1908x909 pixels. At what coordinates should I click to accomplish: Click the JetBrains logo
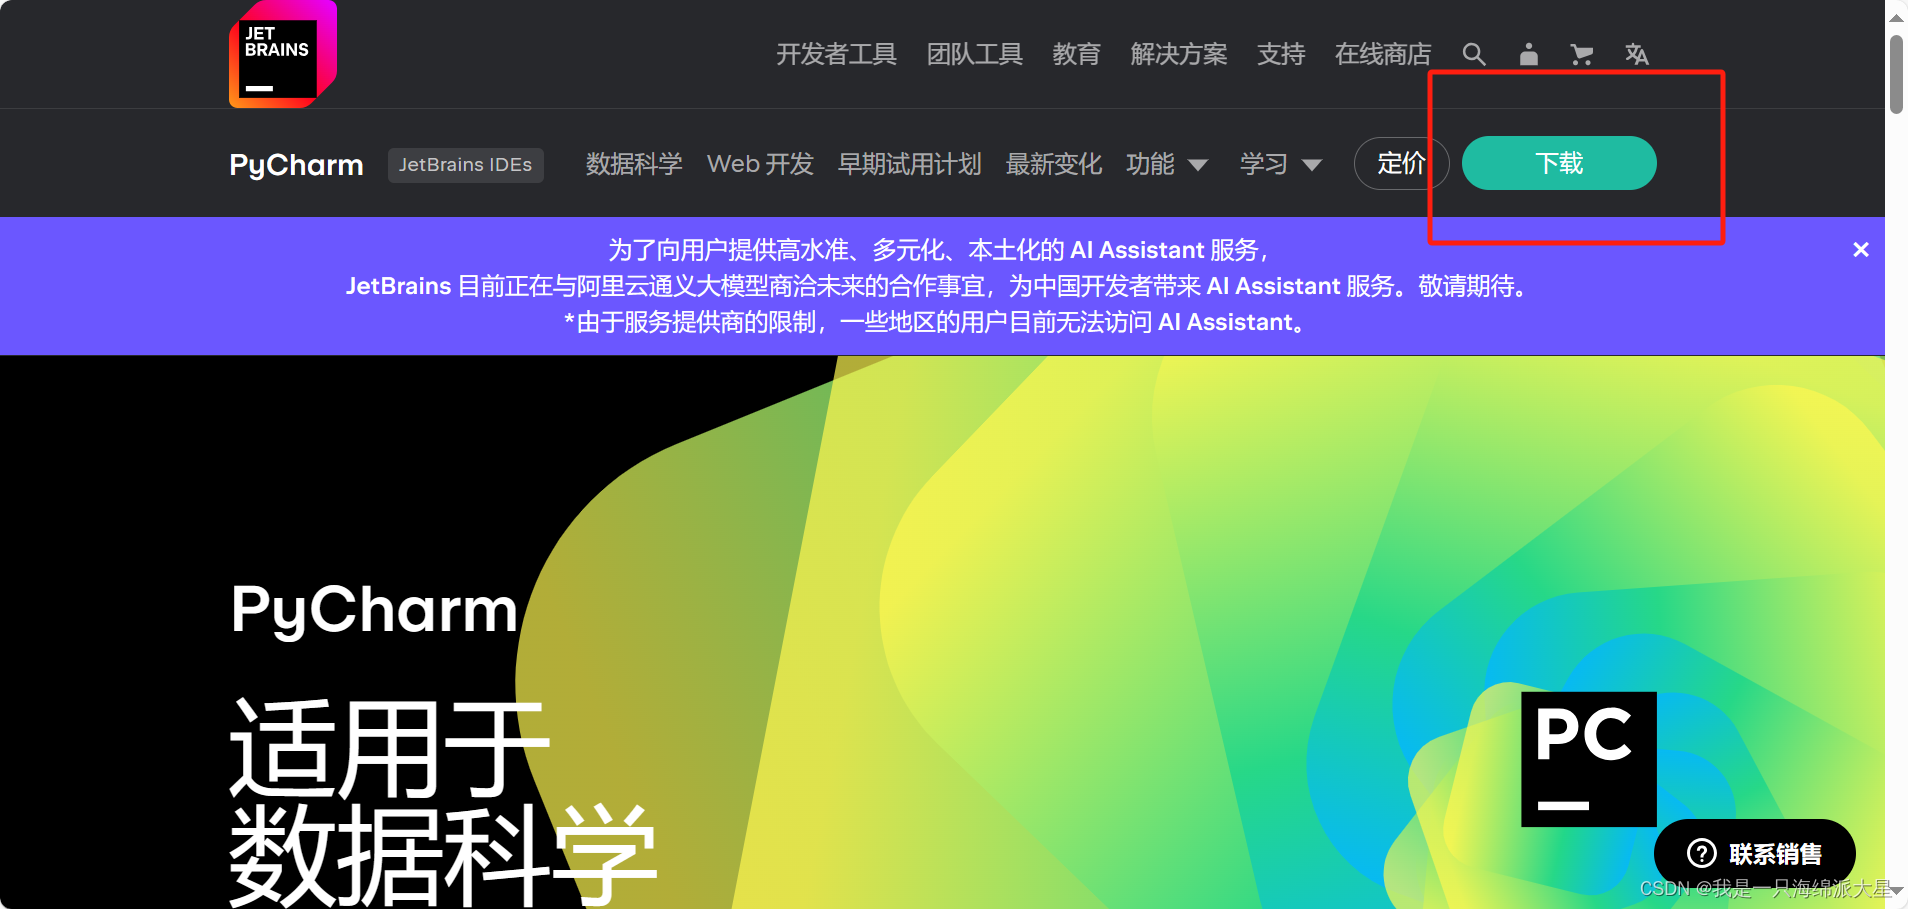tap(283, 55)
